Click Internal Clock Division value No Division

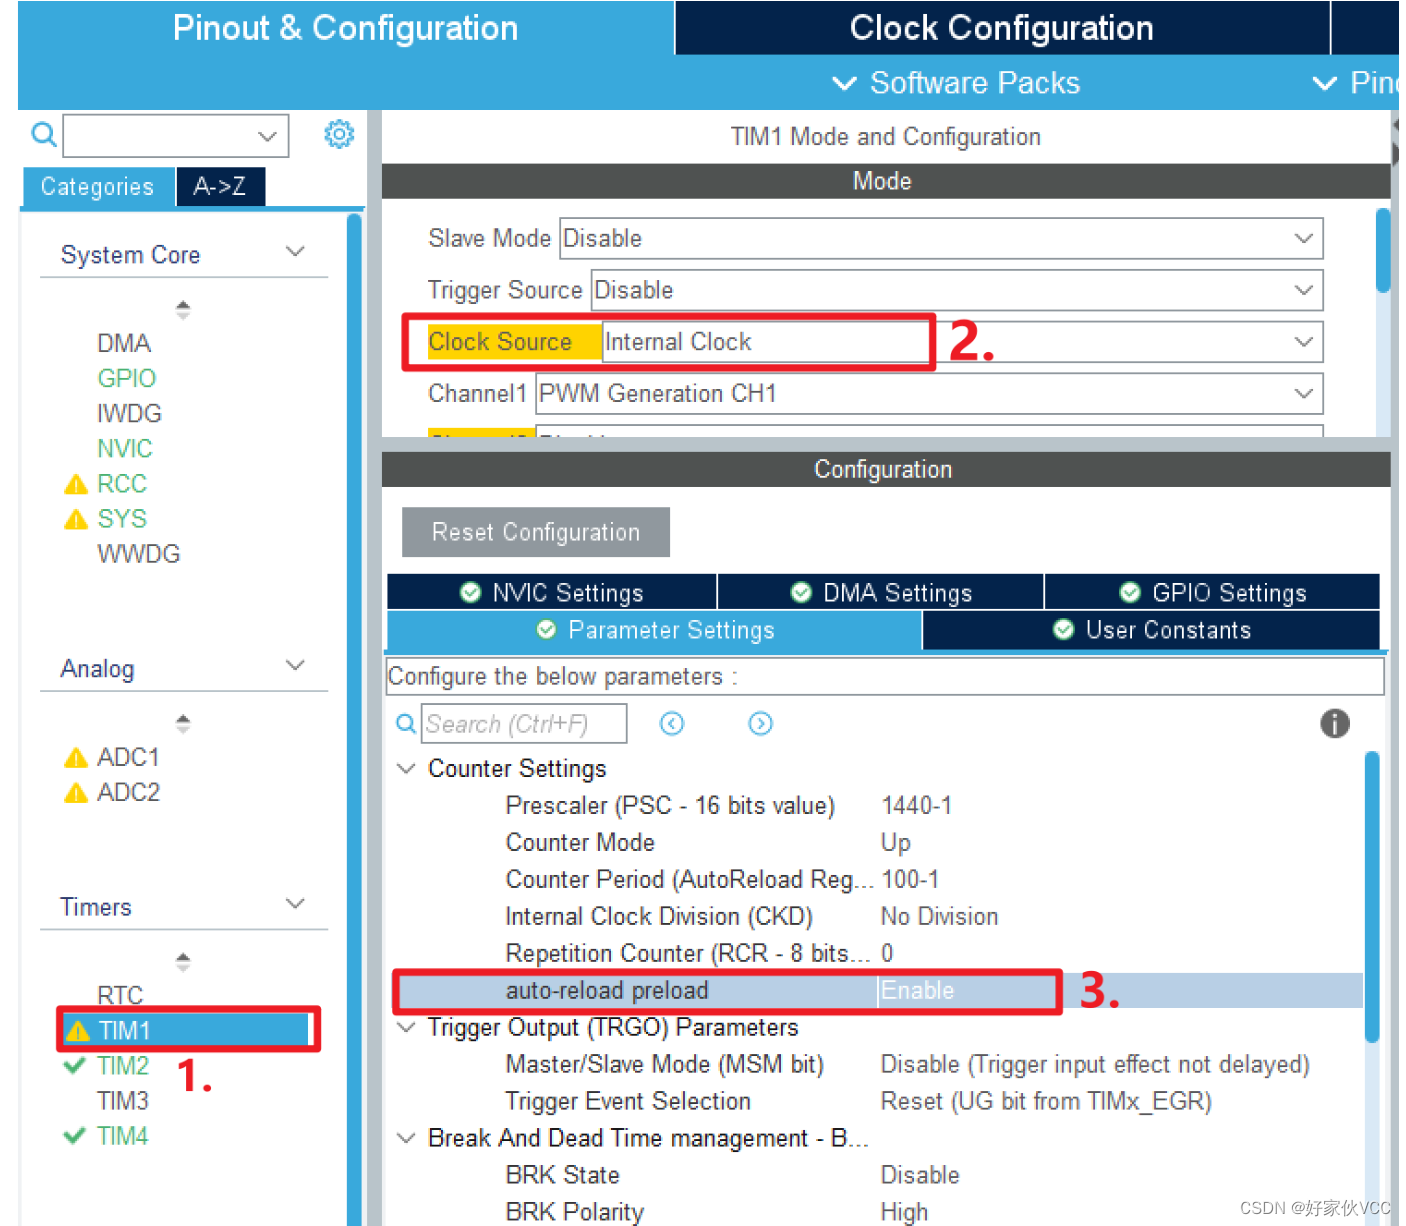[x=939, y=916]
